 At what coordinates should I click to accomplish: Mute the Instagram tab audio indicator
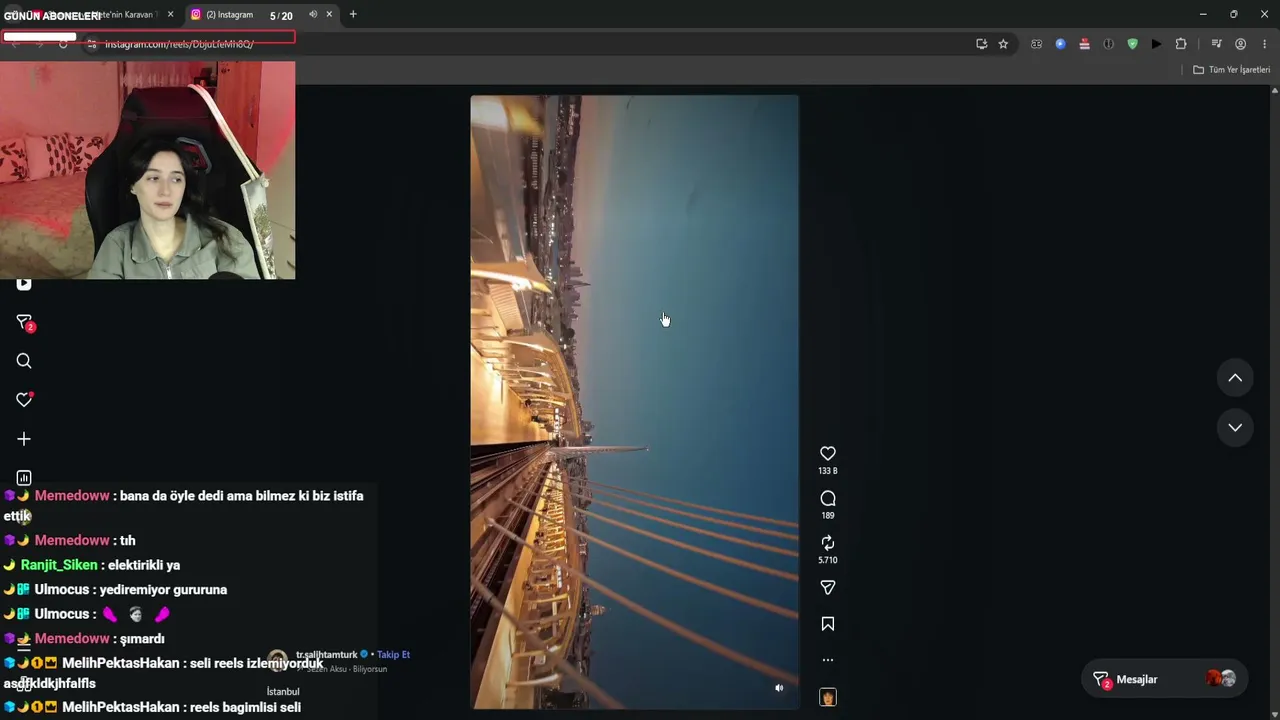313,14
